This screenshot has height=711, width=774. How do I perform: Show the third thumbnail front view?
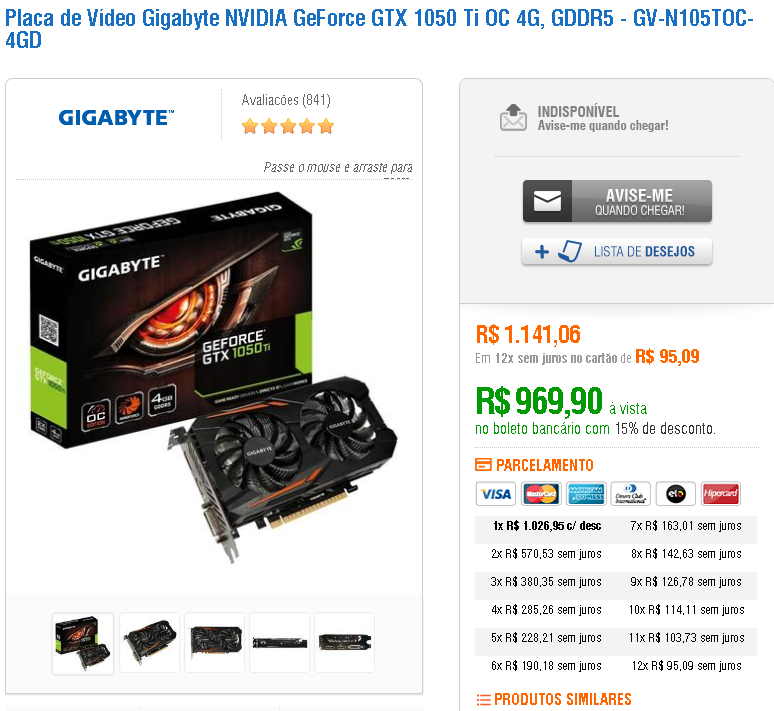coord(215,642)
